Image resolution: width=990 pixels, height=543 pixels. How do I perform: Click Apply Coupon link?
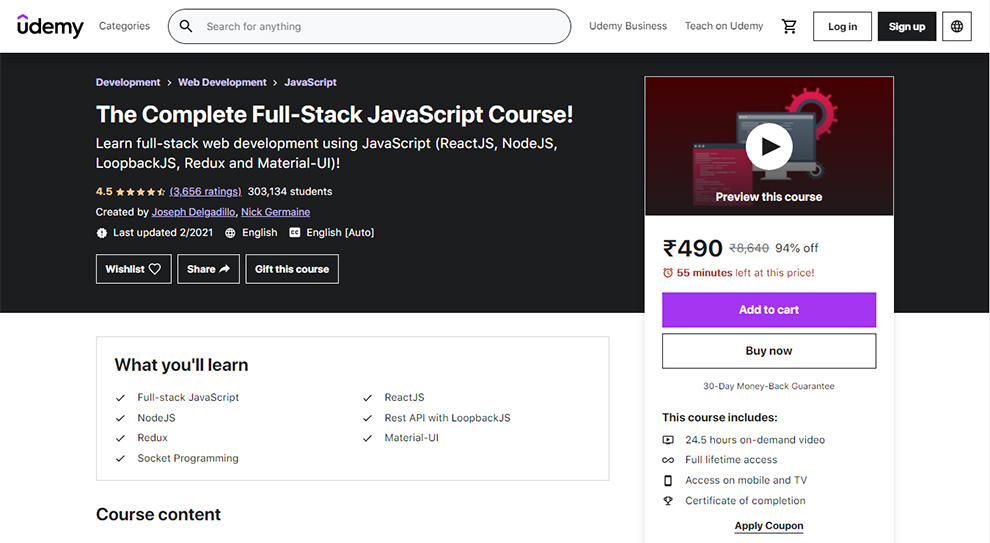pos(769,525)
